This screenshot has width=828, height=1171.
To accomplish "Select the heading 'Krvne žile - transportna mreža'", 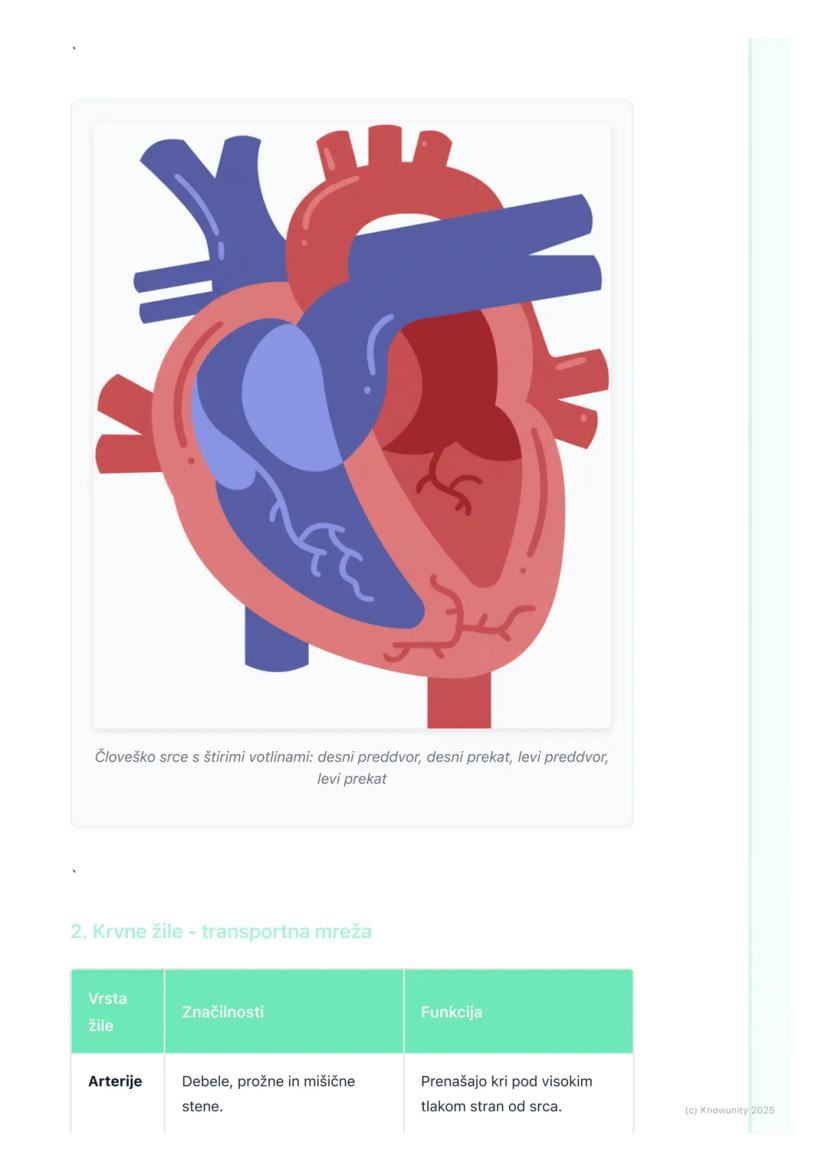I will (x=221, y=932).
